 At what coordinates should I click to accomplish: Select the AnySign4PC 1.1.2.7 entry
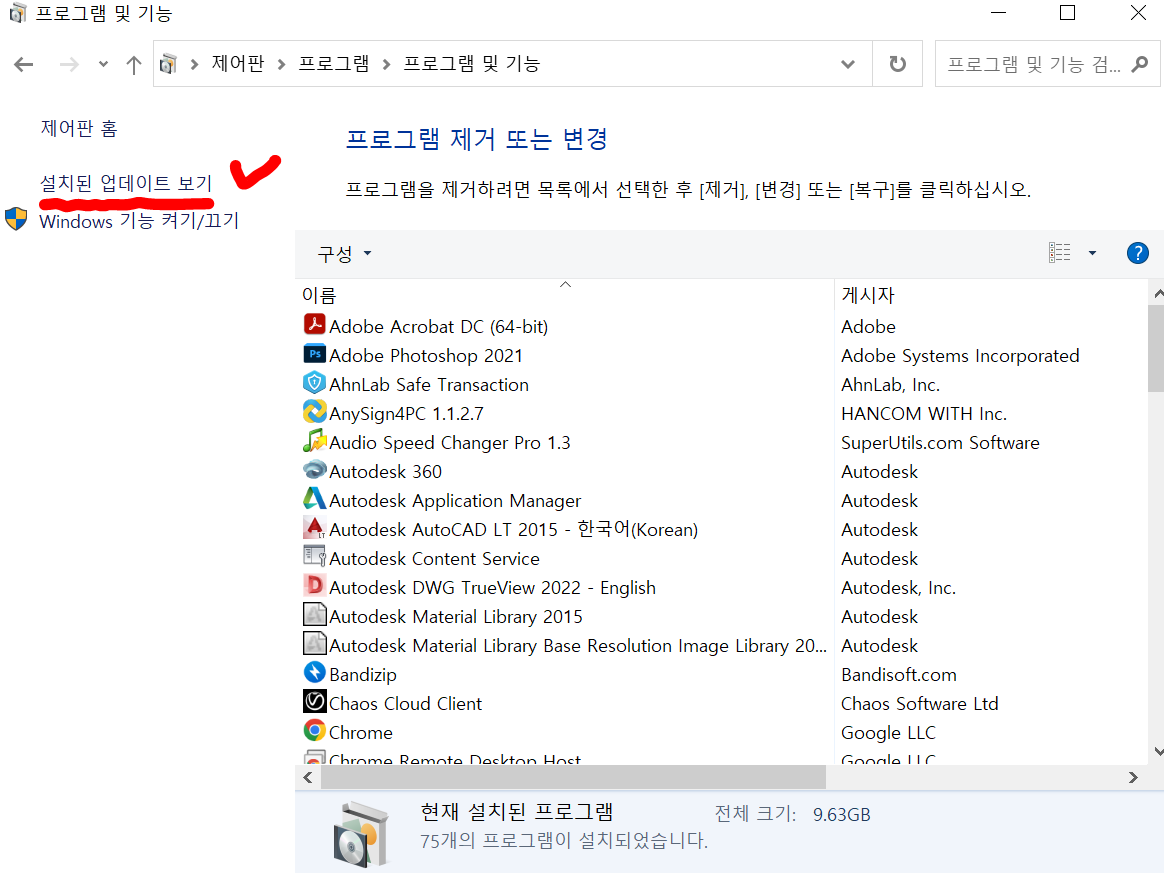click(x=406, y=413)
